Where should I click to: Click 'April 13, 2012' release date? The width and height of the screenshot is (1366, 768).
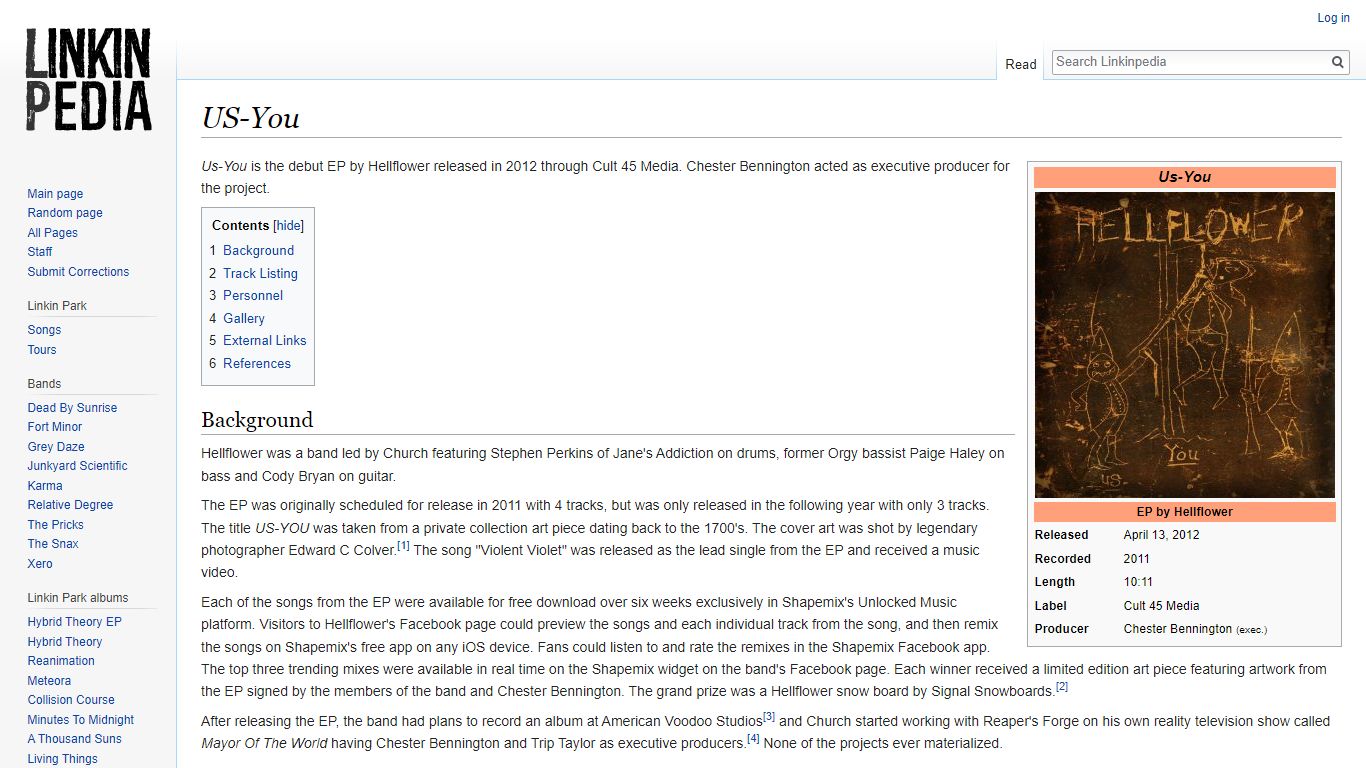pyautogui.click(x=1161, y=535)
